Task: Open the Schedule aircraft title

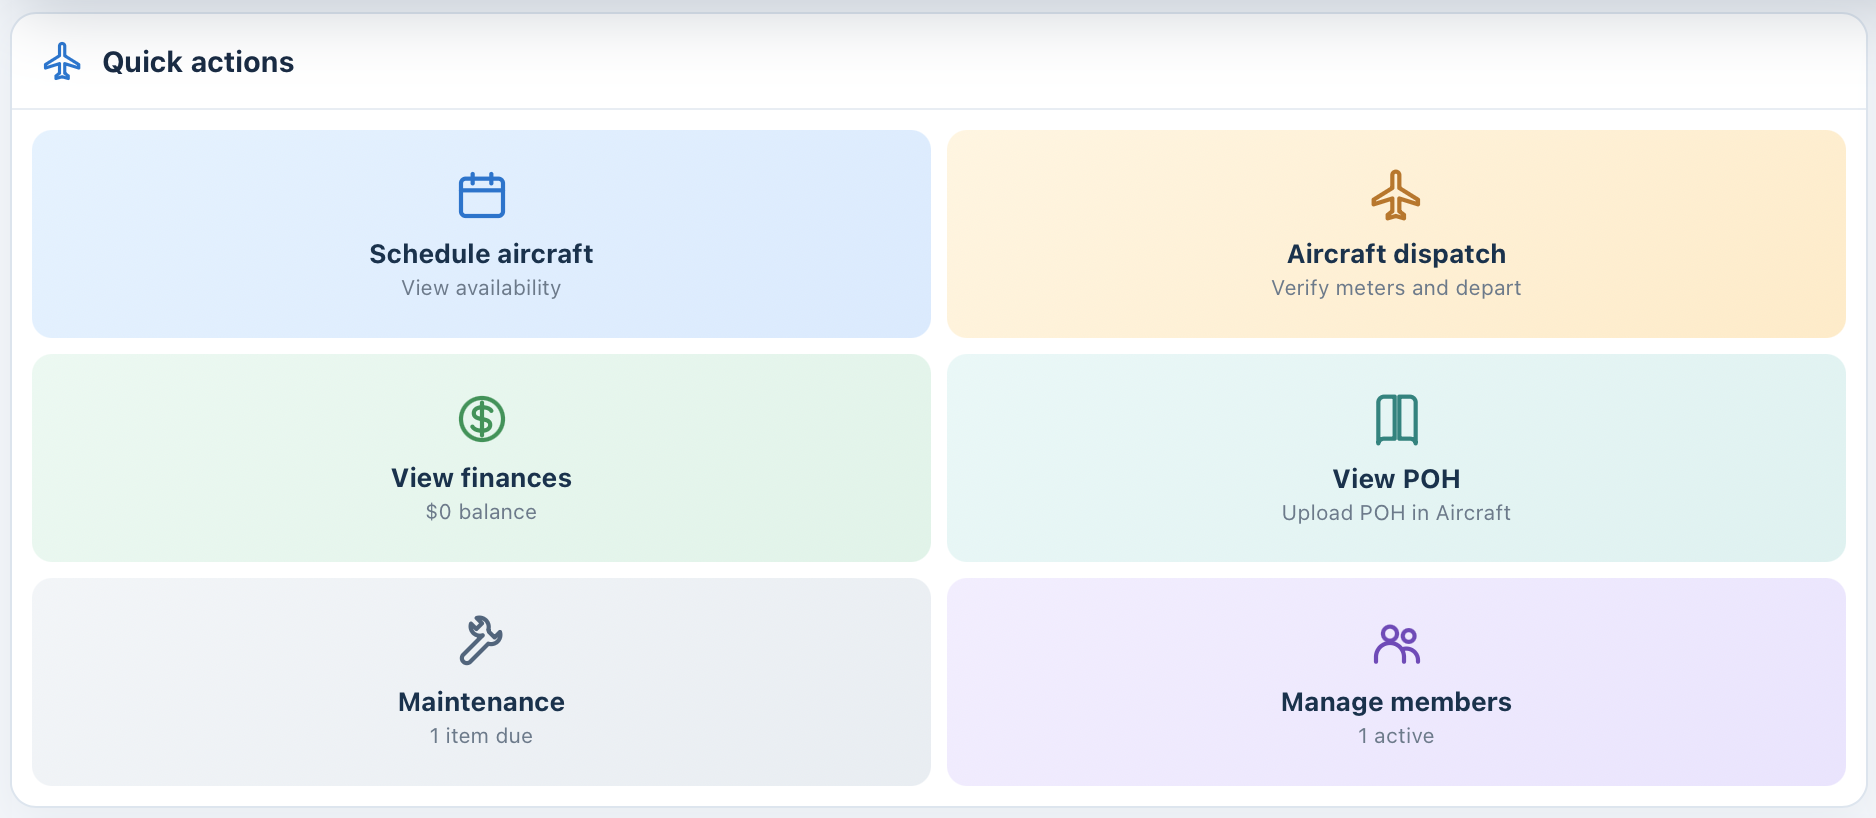Action: tap(481, 254)
